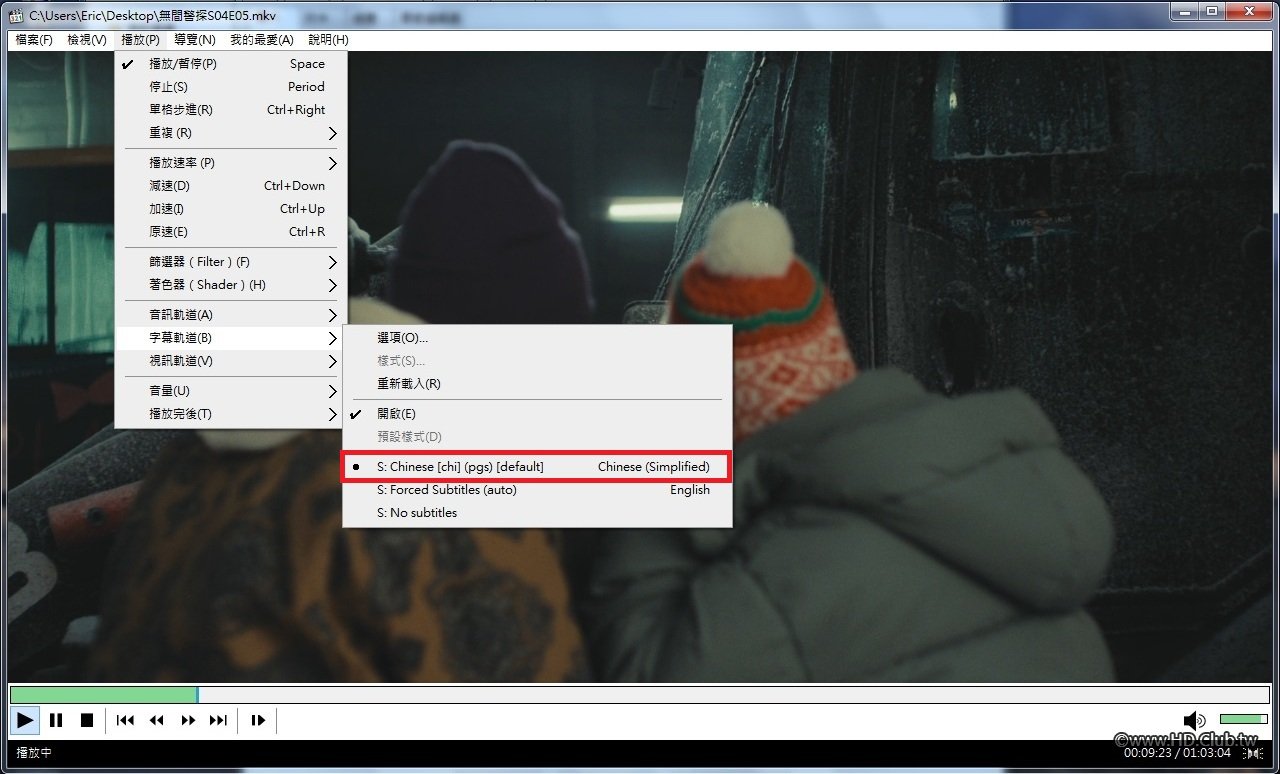Choose 加速(I) to speed up playback
Image resolution: width=1280 pixels, height=774 pixels.
pos(231,209)
